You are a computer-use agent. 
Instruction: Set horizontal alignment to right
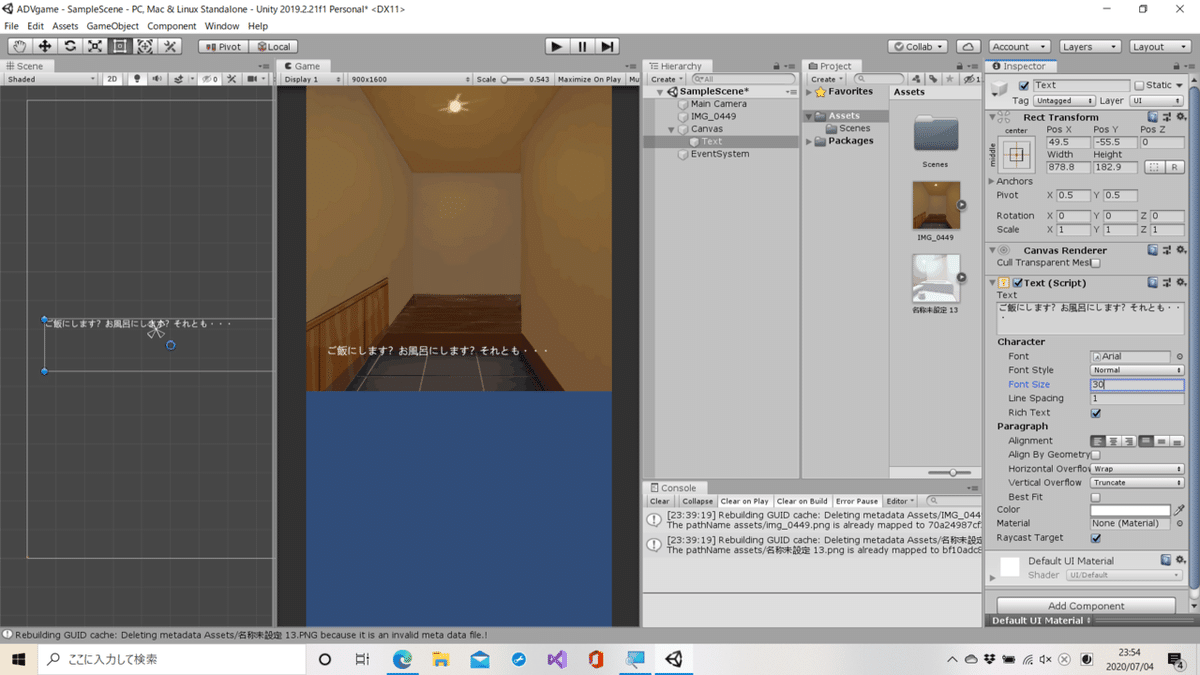point(1128,441)
